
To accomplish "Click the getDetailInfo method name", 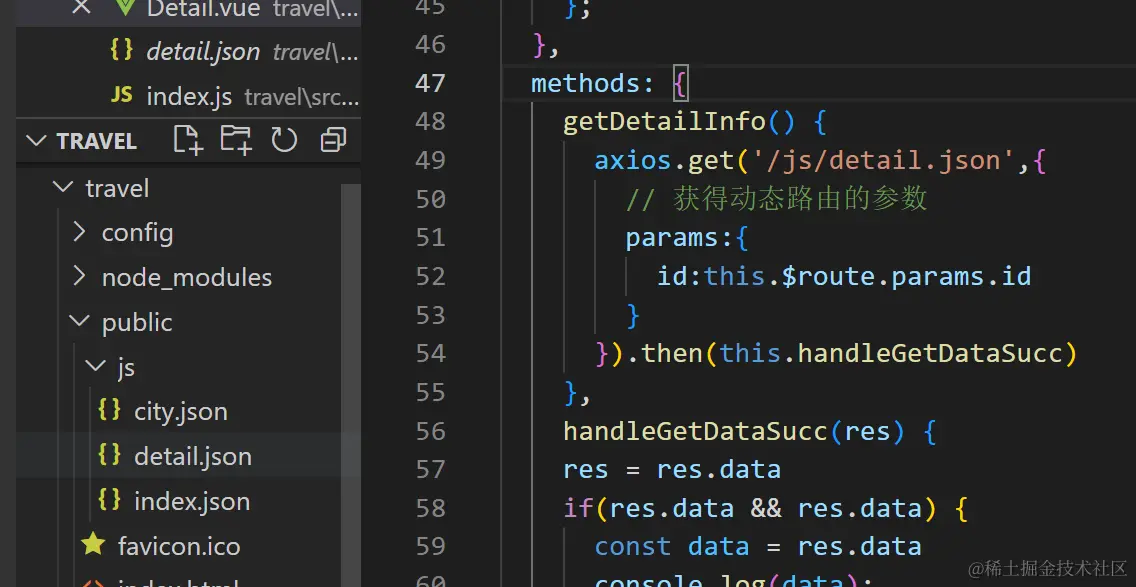I will coord(664,122).
